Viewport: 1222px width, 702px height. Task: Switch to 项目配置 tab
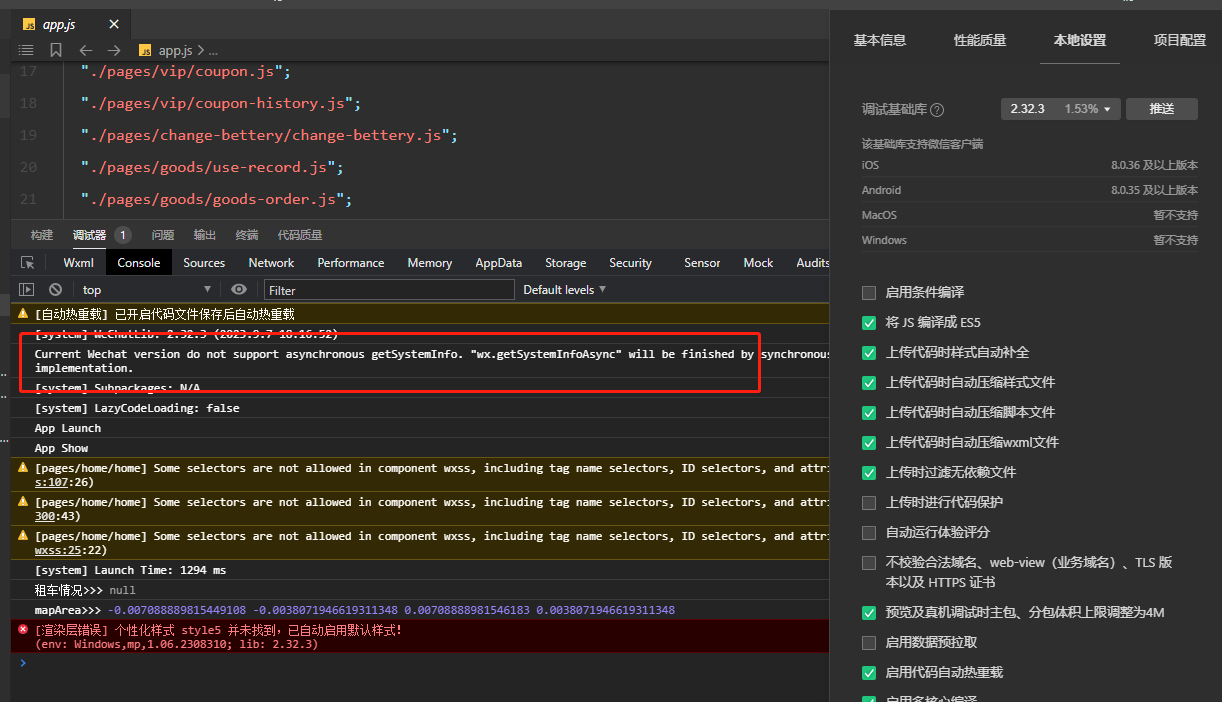coord(1180,41)
